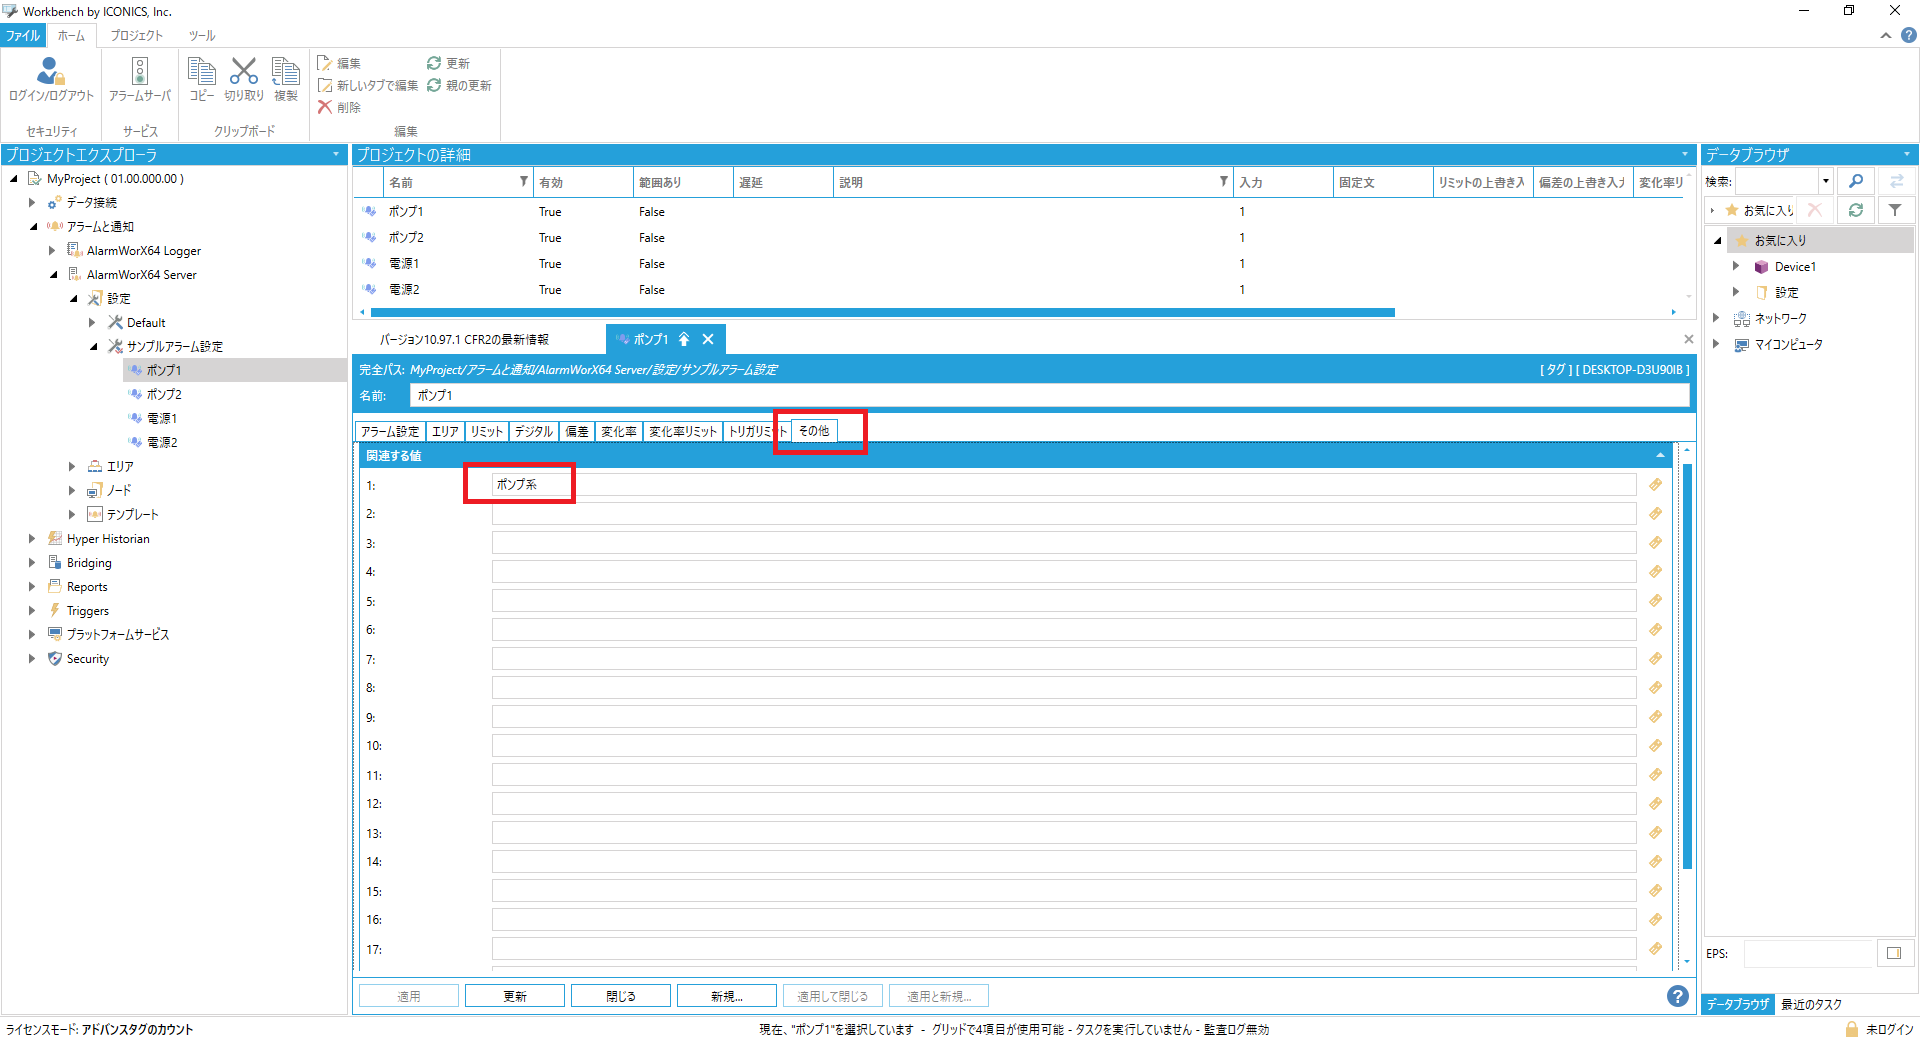Image resolution: width=1920 pixels, height=1040 pixels.
Task: Click related value field 3
Action: 1064,543
